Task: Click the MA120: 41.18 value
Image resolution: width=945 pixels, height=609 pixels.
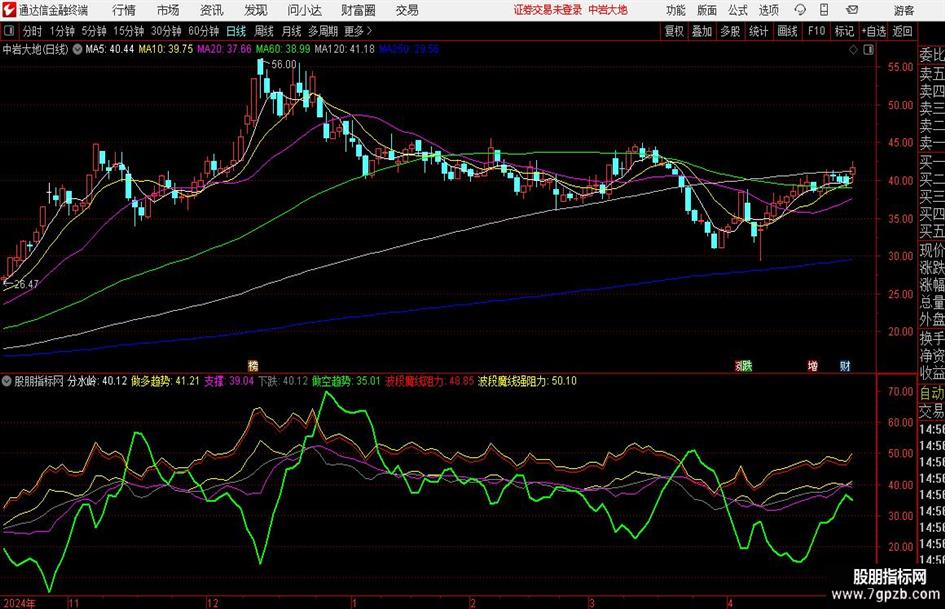Action: pos(344,49)
